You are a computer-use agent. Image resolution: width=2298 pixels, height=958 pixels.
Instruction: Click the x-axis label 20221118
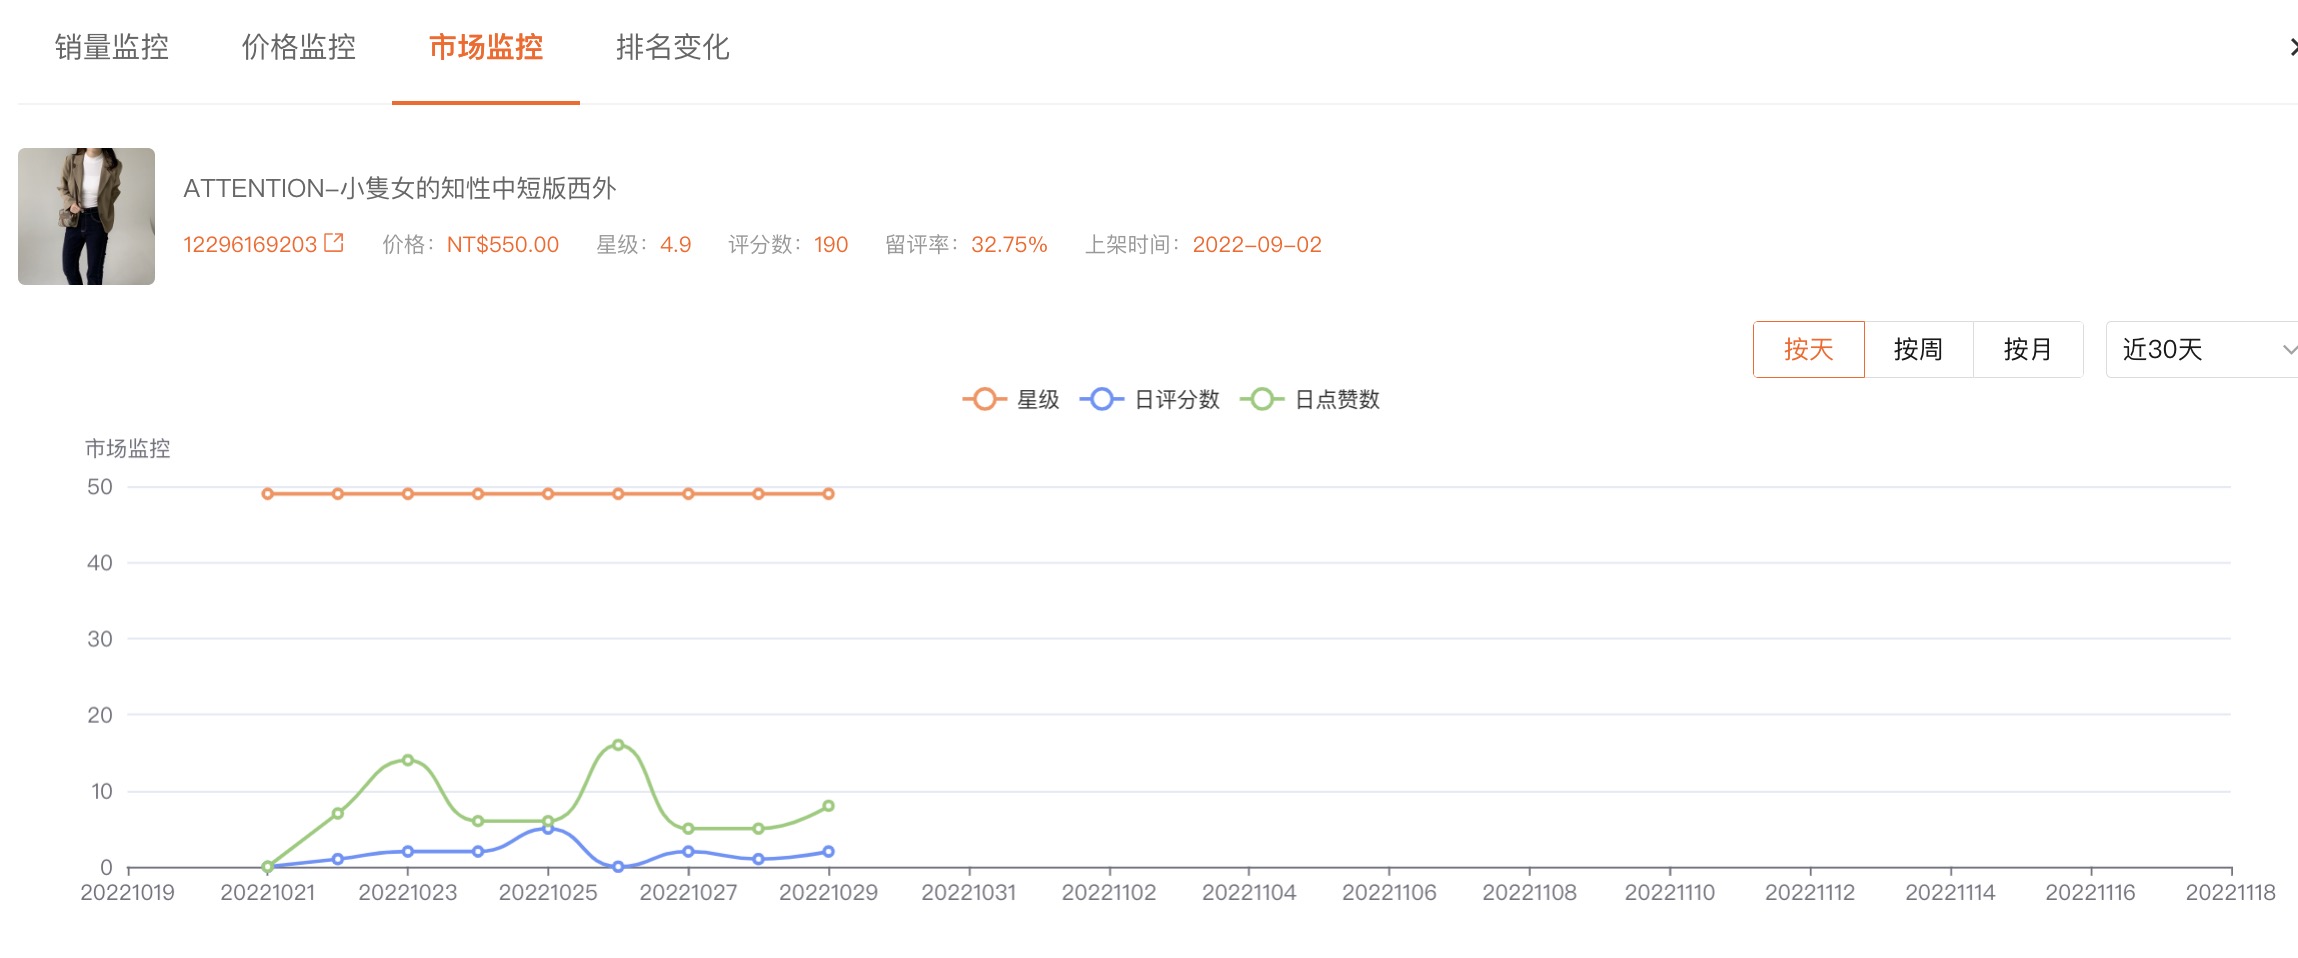click(2231, 892)
